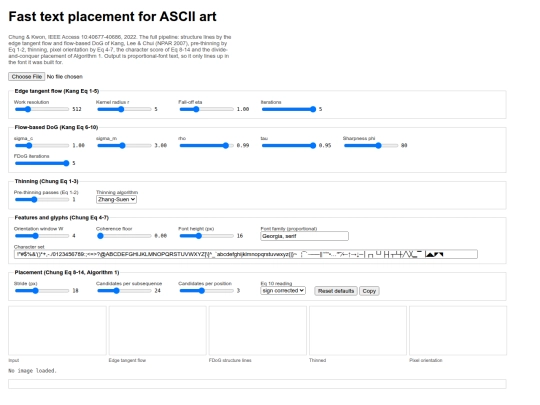
Task: Click the 'No image loaded.' status text
Action: pyautogui.click(x=32, y=371)
